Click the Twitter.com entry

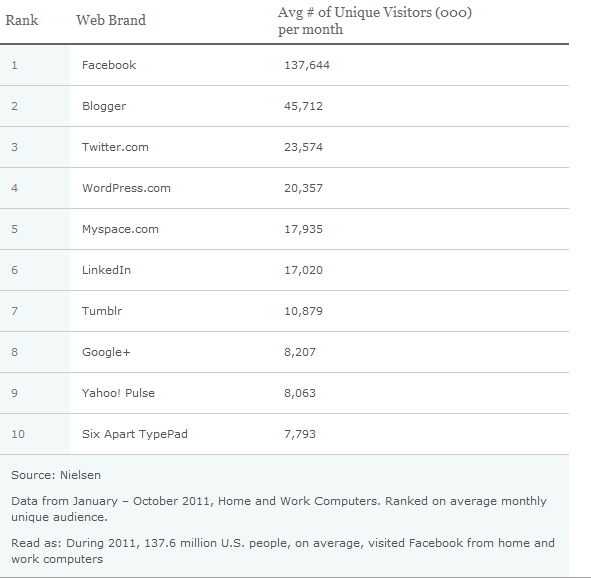pyautogui.click(x=115, y=147)
